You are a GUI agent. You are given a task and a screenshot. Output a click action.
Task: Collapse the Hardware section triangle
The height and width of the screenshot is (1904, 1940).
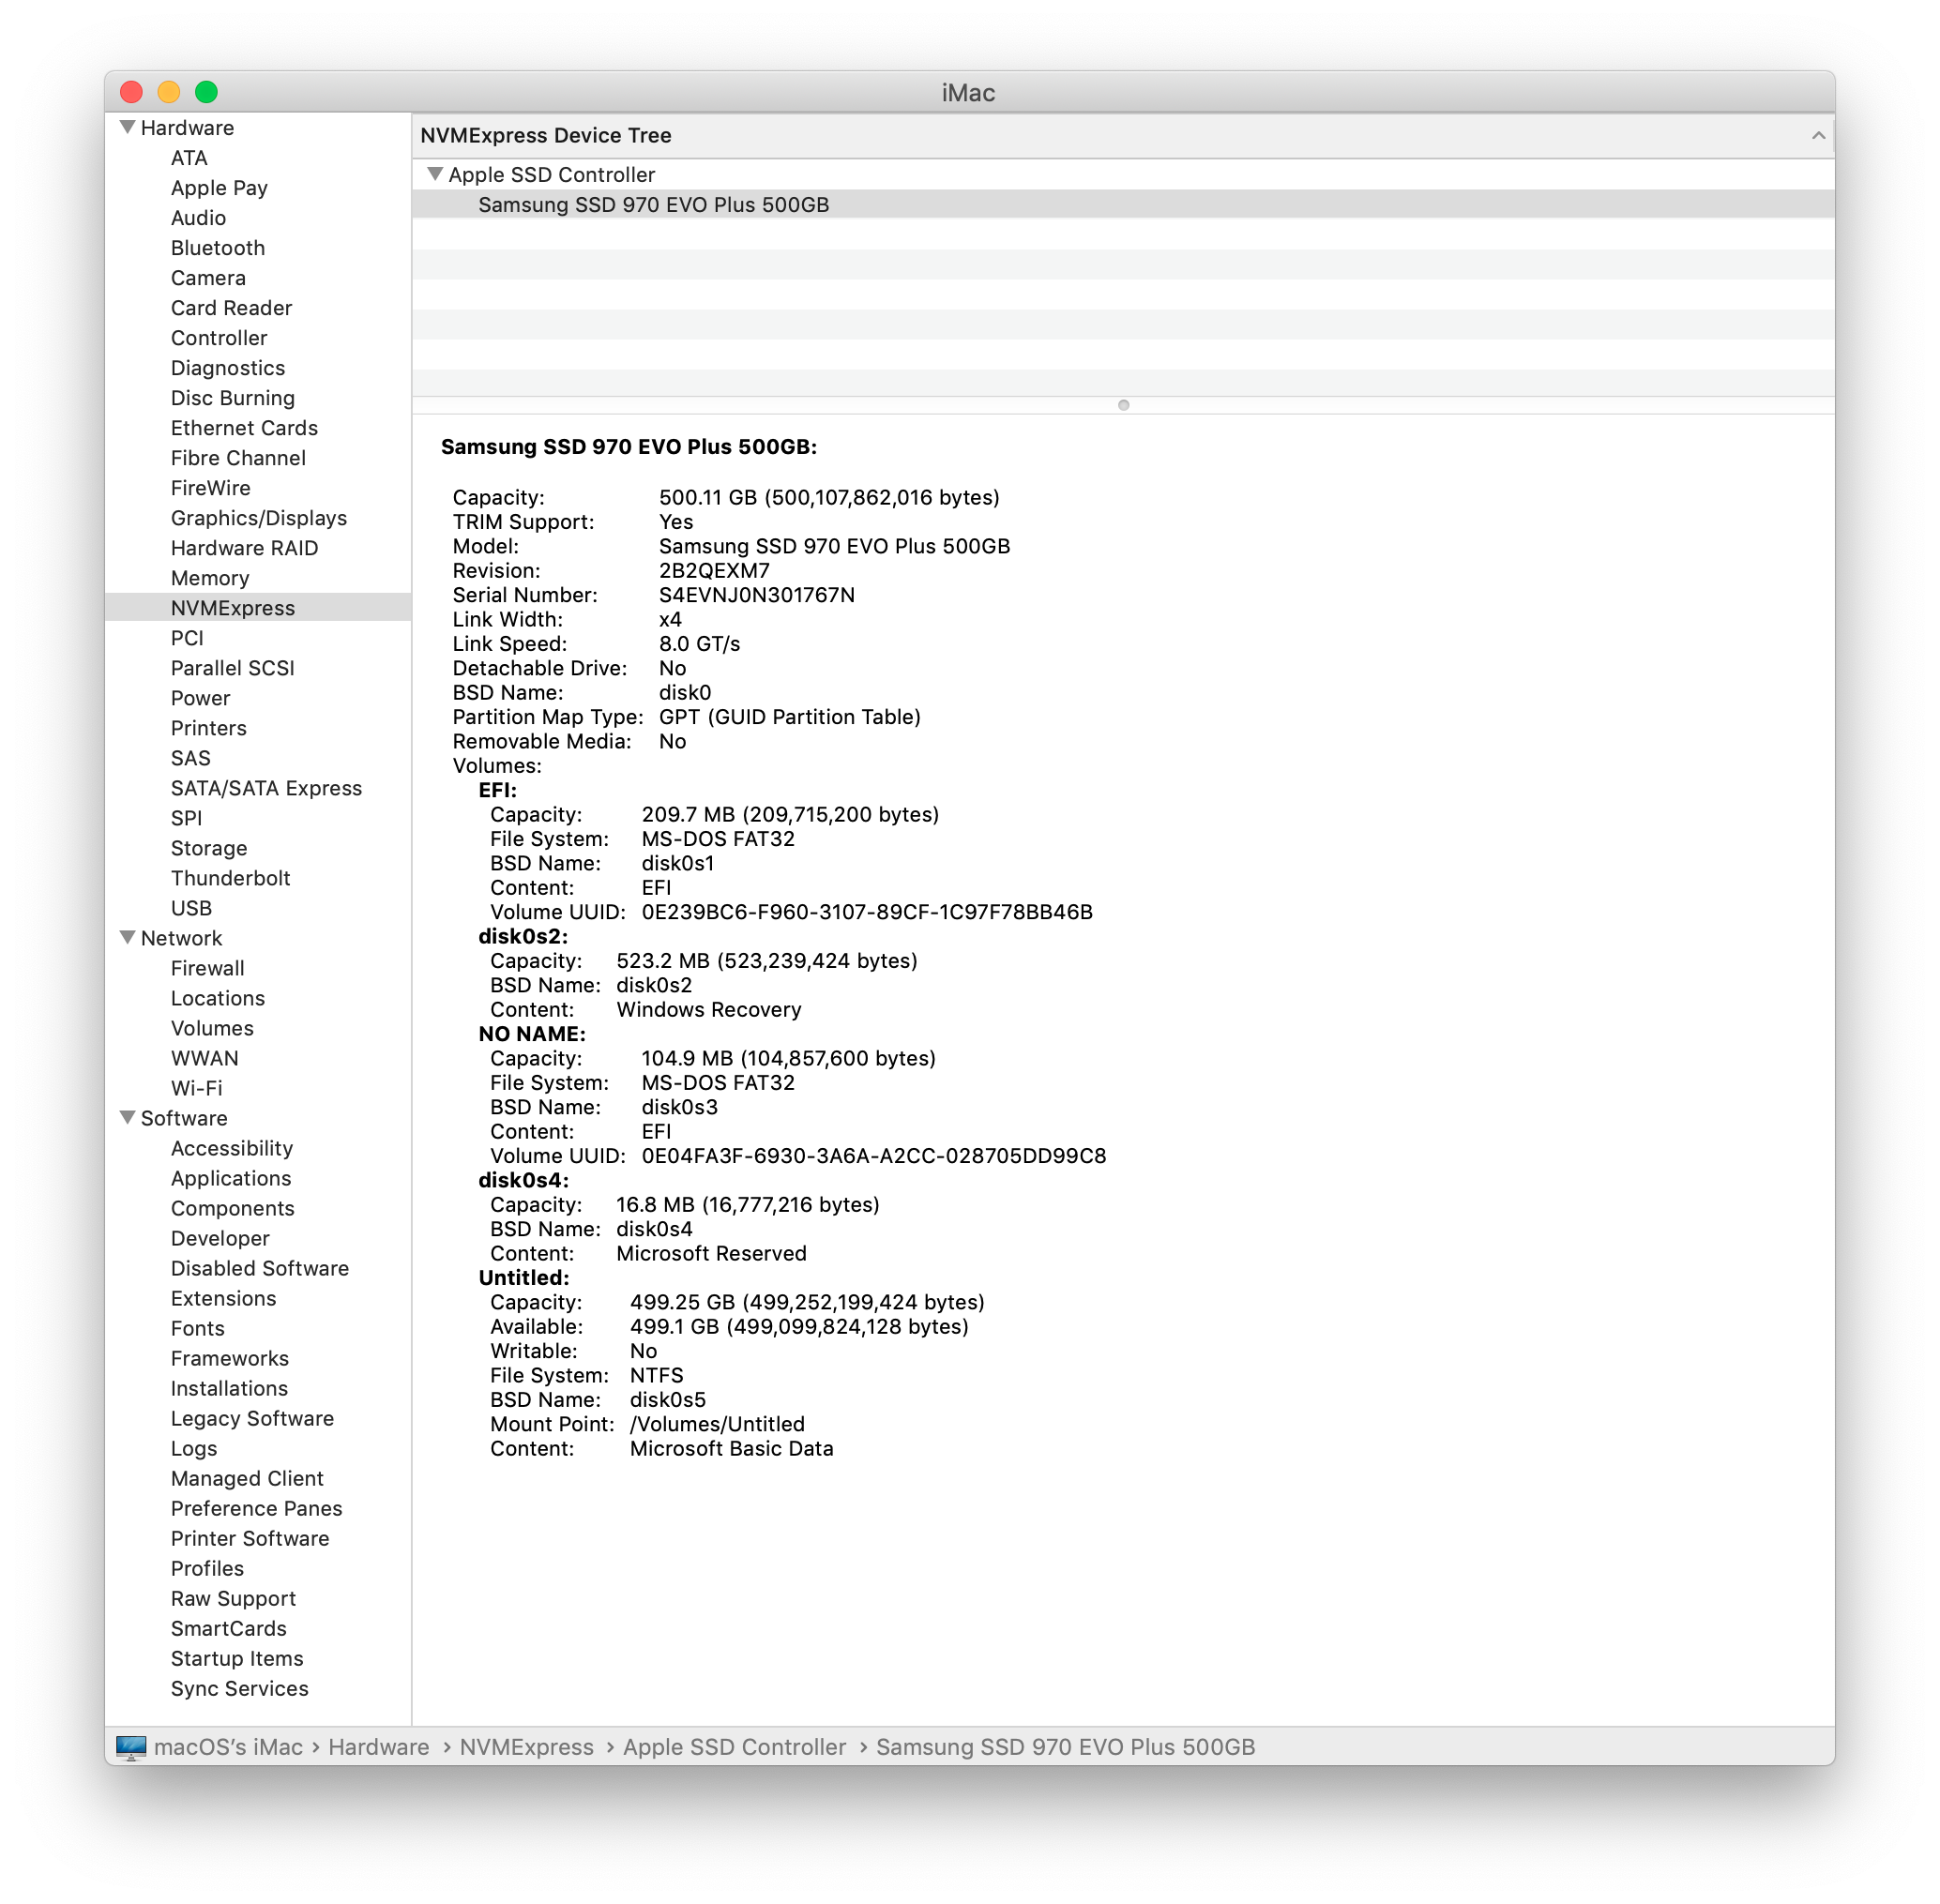(x=128, y=127)
